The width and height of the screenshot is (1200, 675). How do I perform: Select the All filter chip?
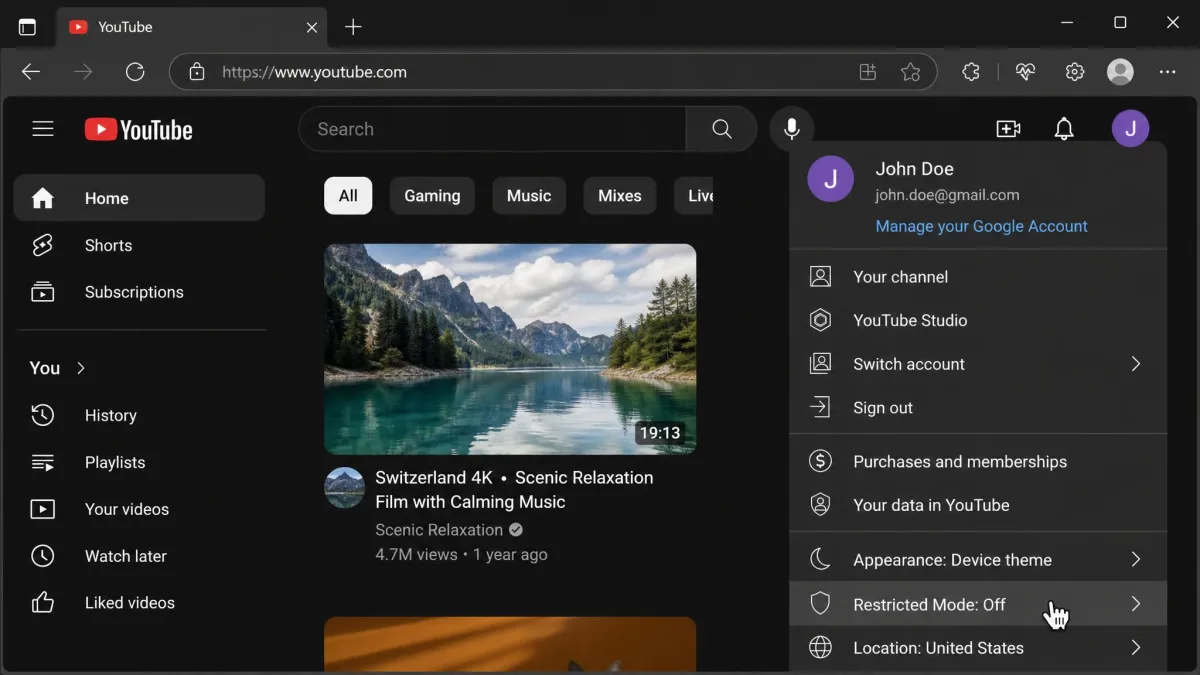click(348, 196)
